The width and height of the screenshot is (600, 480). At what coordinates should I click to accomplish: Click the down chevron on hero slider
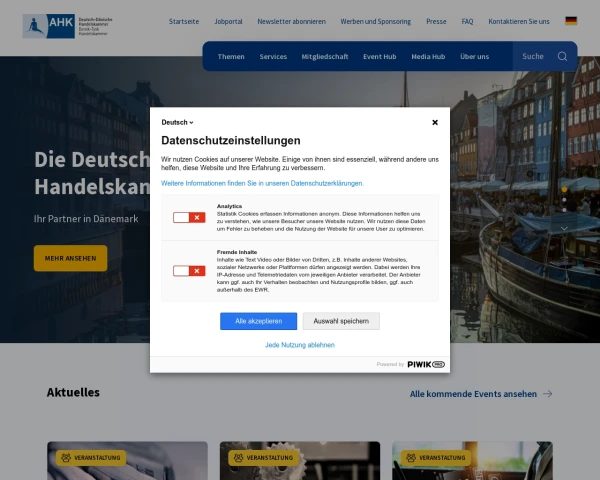click(x=564, y=228)
